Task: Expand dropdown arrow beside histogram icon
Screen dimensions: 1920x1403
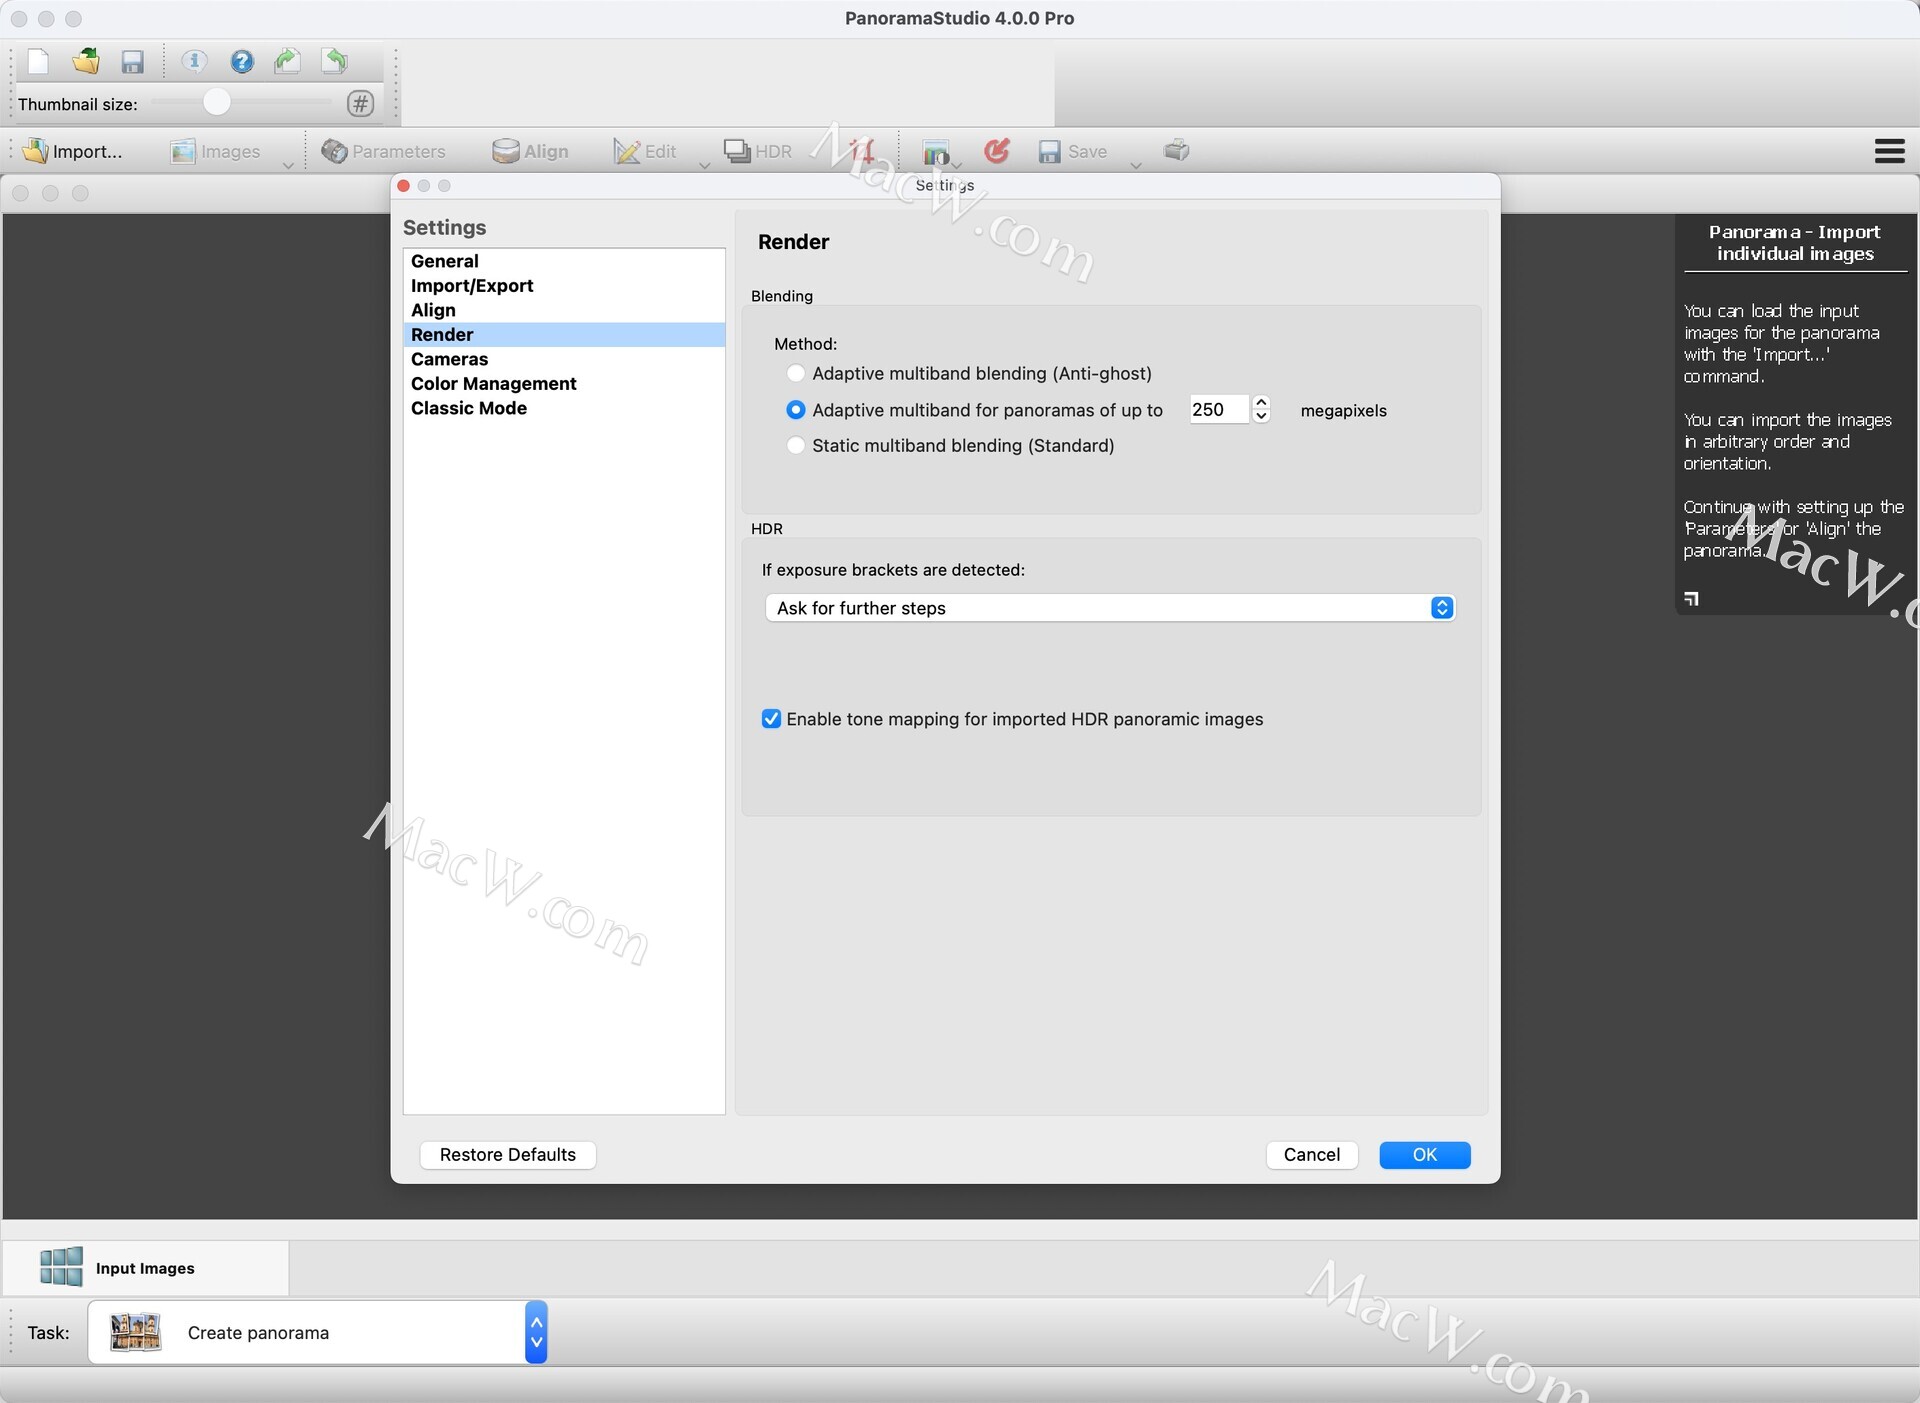Action: click(x=957, y=165)
